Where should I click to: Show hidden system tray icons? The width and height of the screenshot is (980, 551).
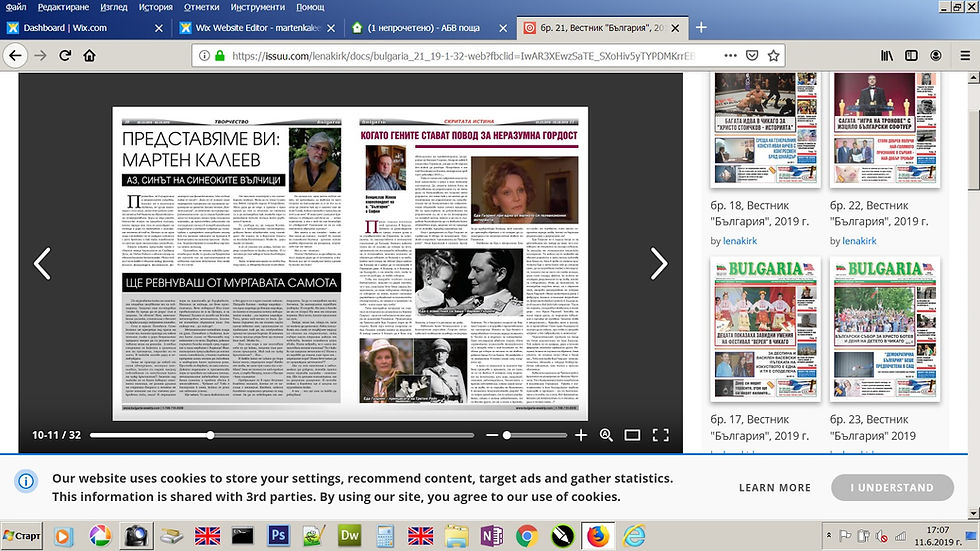(x=829, y=535)
